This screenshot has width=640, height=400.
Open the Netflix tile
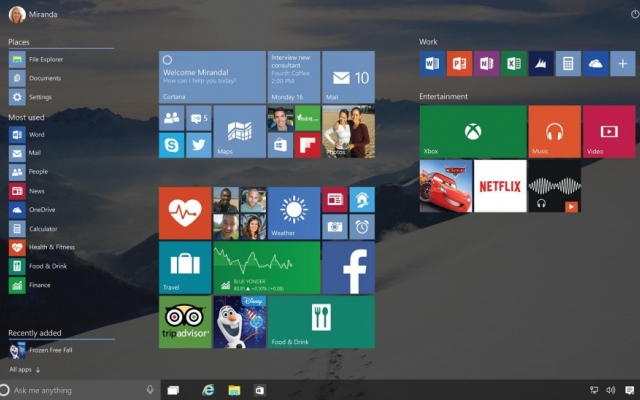[x=500, y=186]
